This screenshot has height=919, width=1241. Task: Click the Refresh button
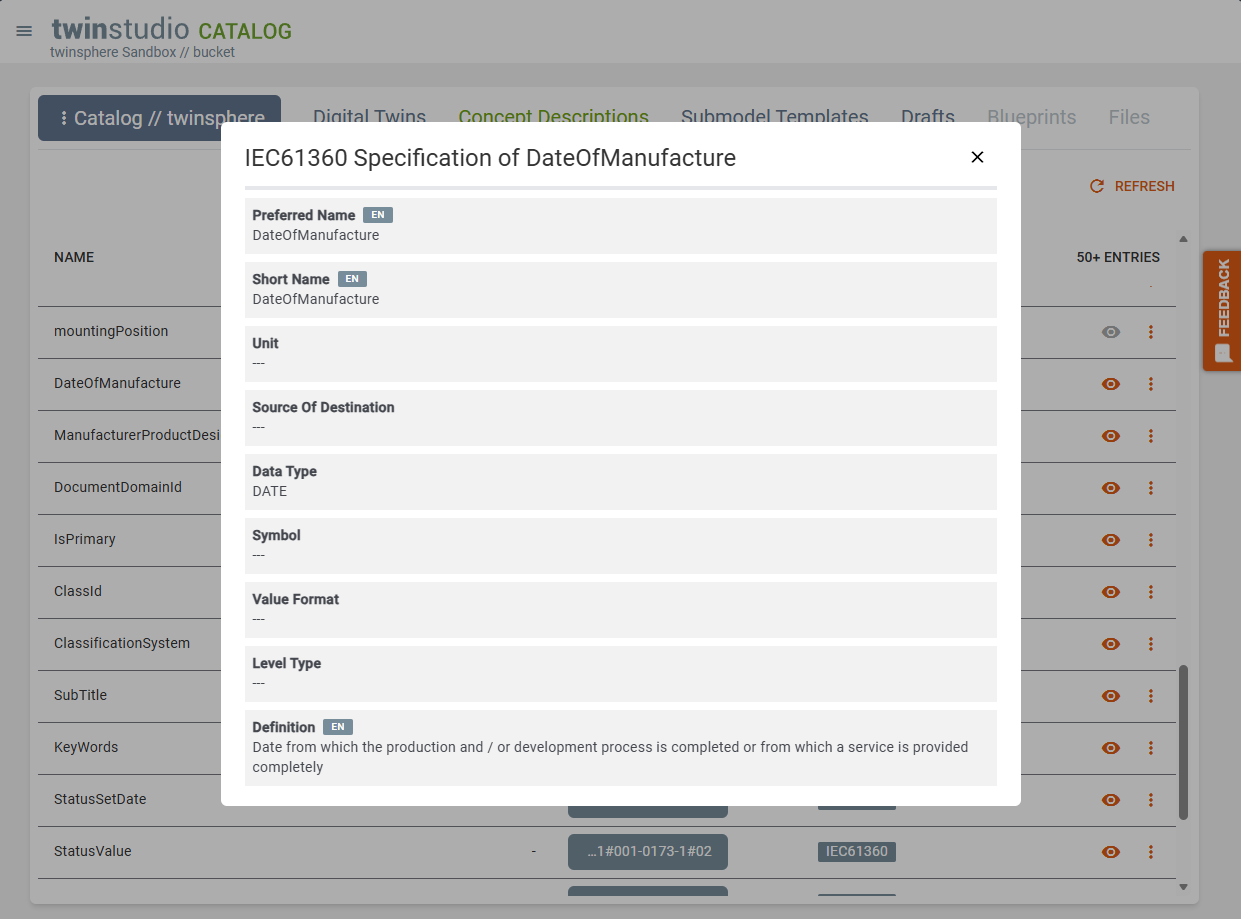coord(1132,186)
